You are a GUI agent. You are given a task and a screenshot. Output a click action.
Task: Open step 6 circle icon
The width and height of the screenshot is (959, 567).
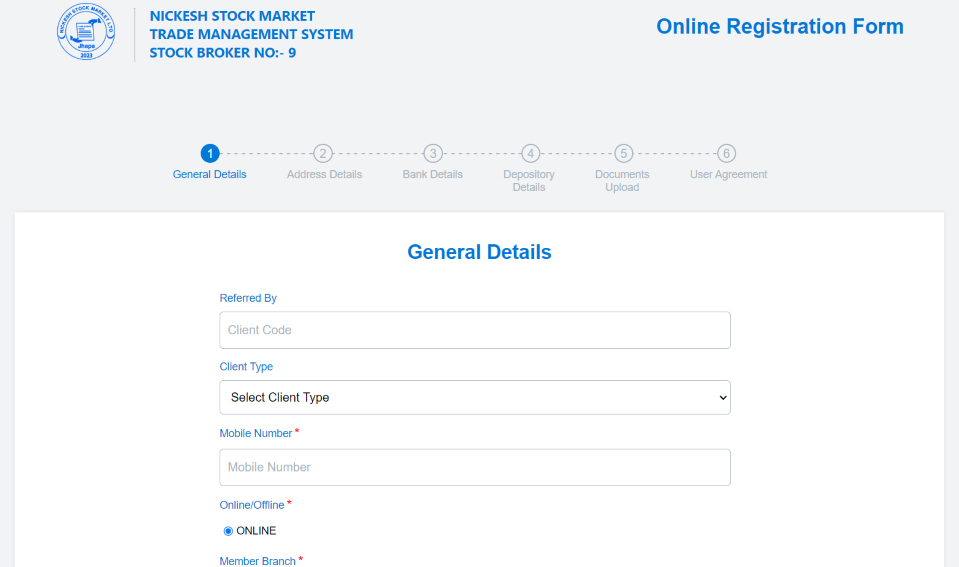[x=727, y=153]
